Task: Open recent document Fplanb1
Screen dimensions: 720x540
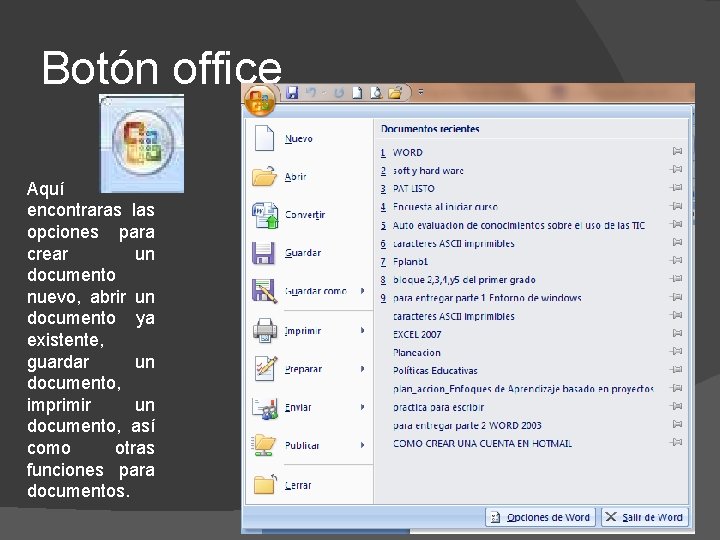Action: (410, 262)
